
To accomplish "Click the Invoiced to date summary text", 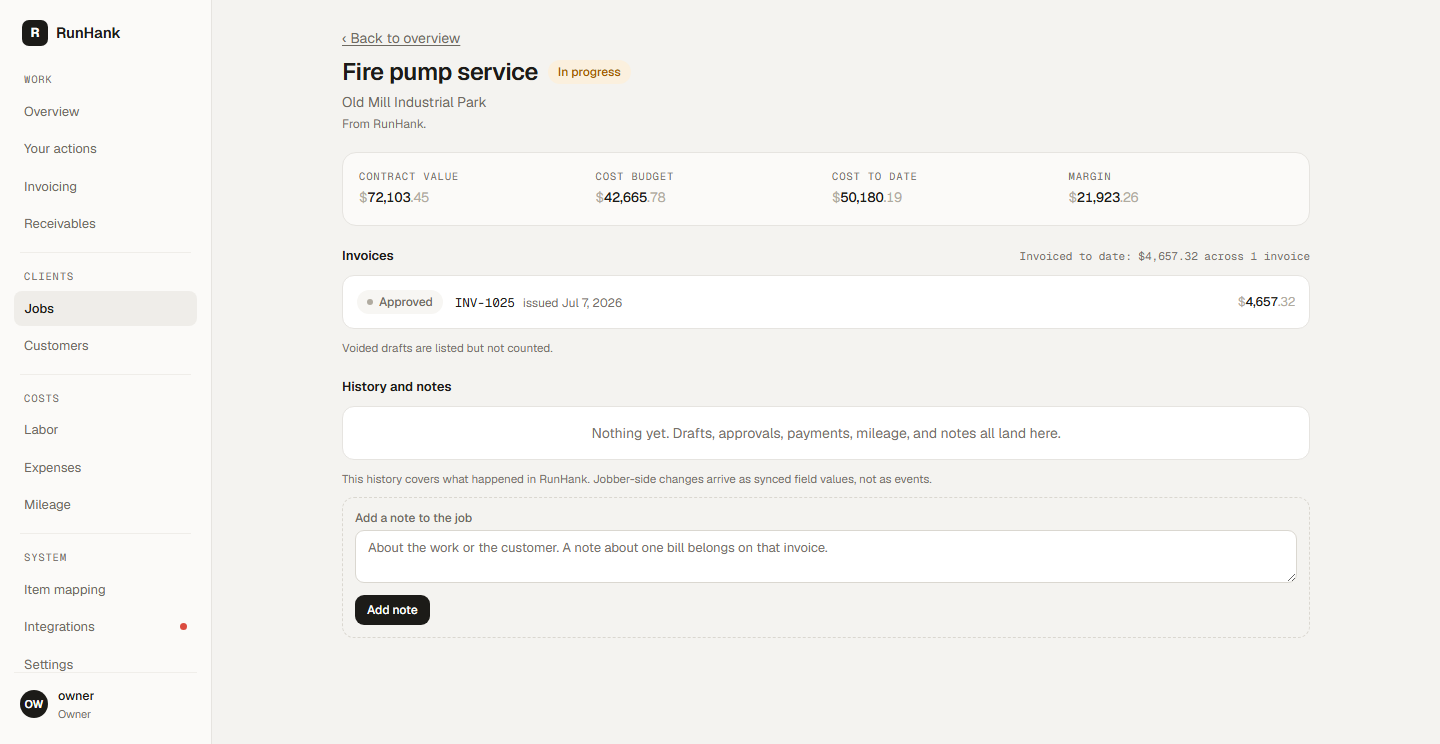I will tap(1164, 256).
